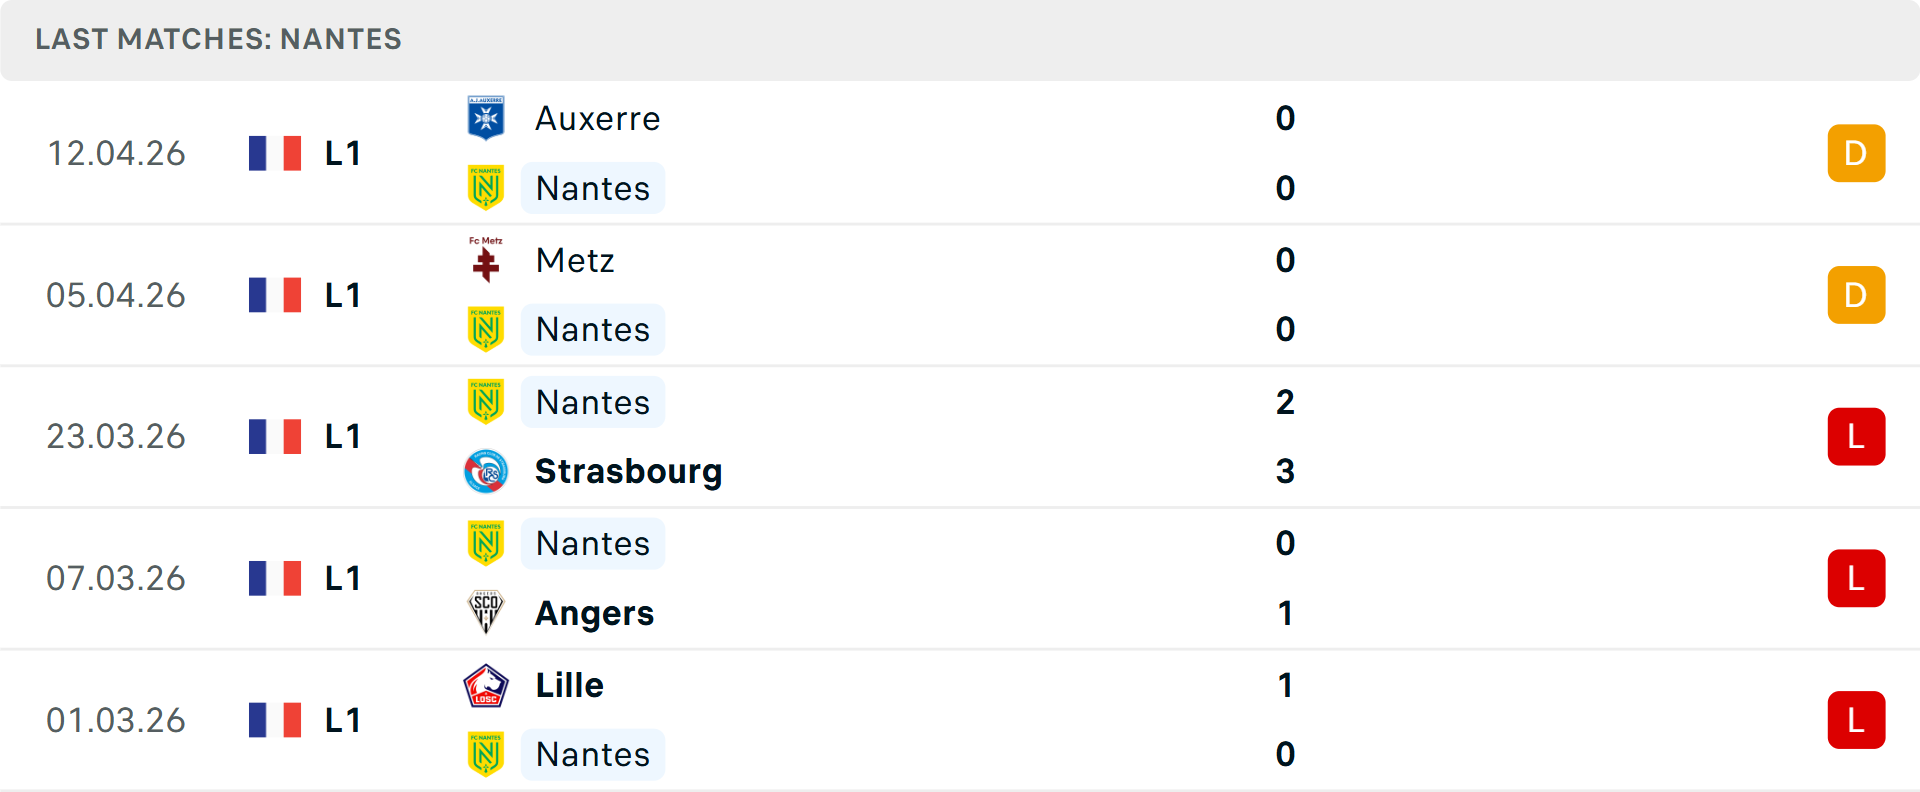Click the Strasbourg club logo

(x=486, y=471)
